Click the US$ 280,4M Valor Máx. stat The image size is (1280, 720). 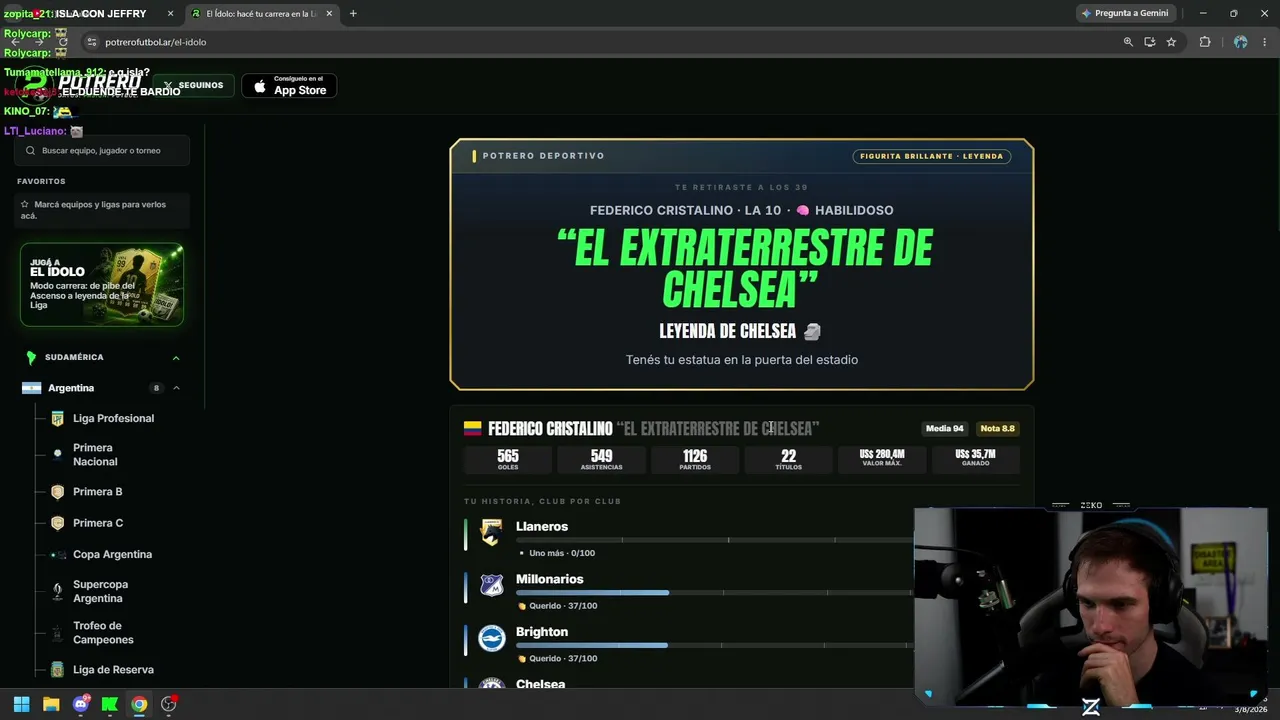tap(882, 459)
